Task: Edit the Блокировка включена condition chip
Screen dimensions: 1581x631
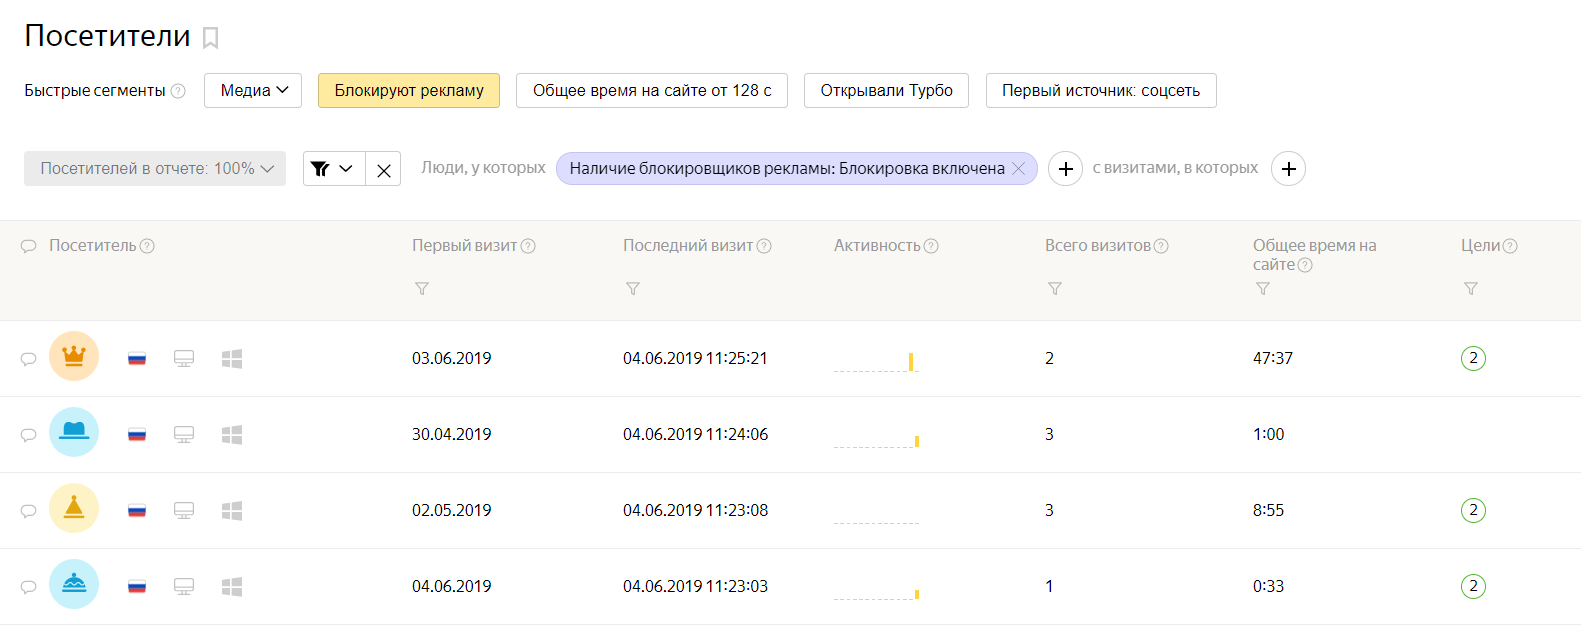Action: tap(787, 169)
